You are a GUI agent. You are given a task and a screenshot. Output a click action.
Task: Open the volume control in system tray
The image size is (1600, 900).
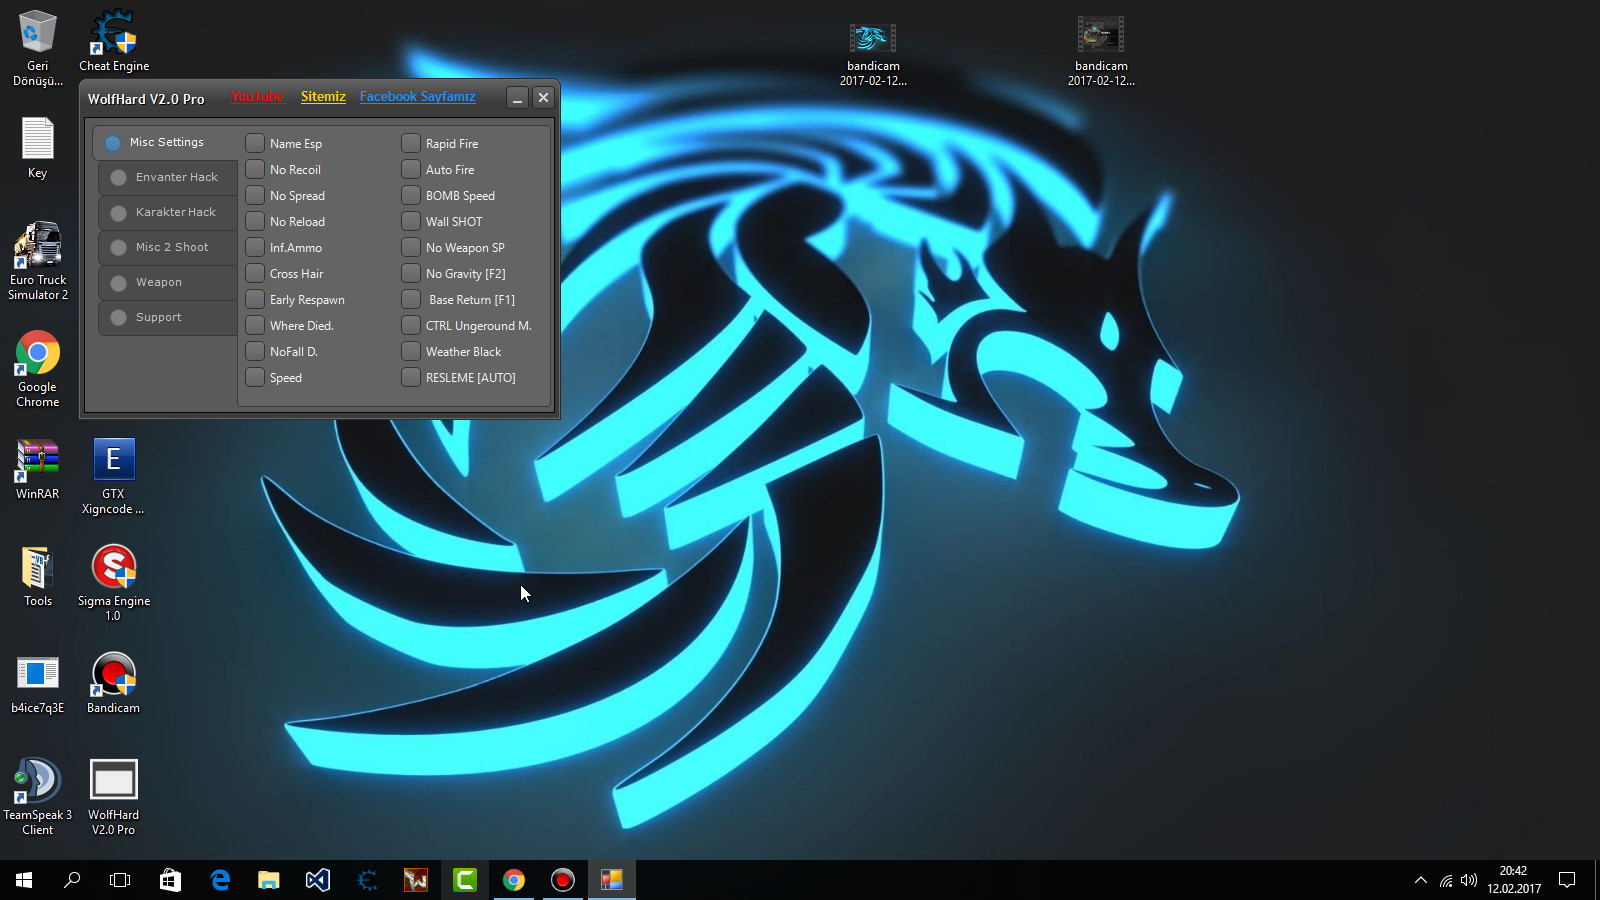tap(1469, 880)
